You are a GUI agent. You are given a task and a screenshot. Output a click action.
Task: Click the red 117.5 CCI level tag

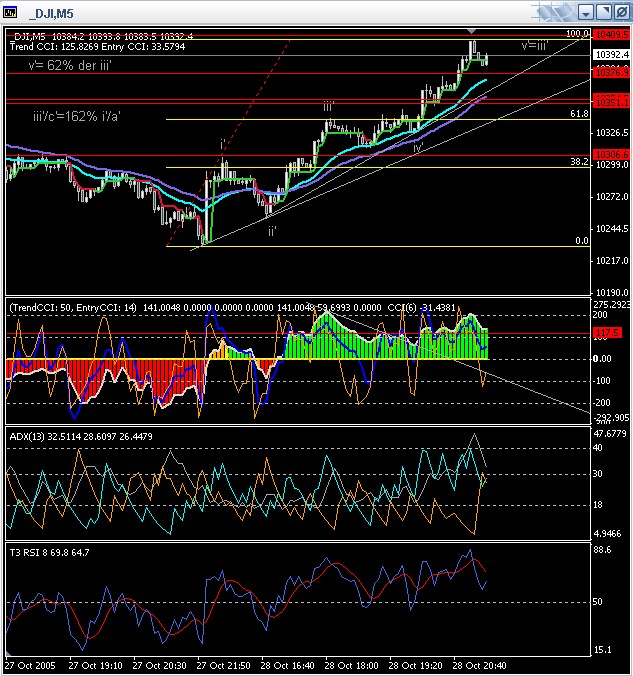click(x=607, y=333)
